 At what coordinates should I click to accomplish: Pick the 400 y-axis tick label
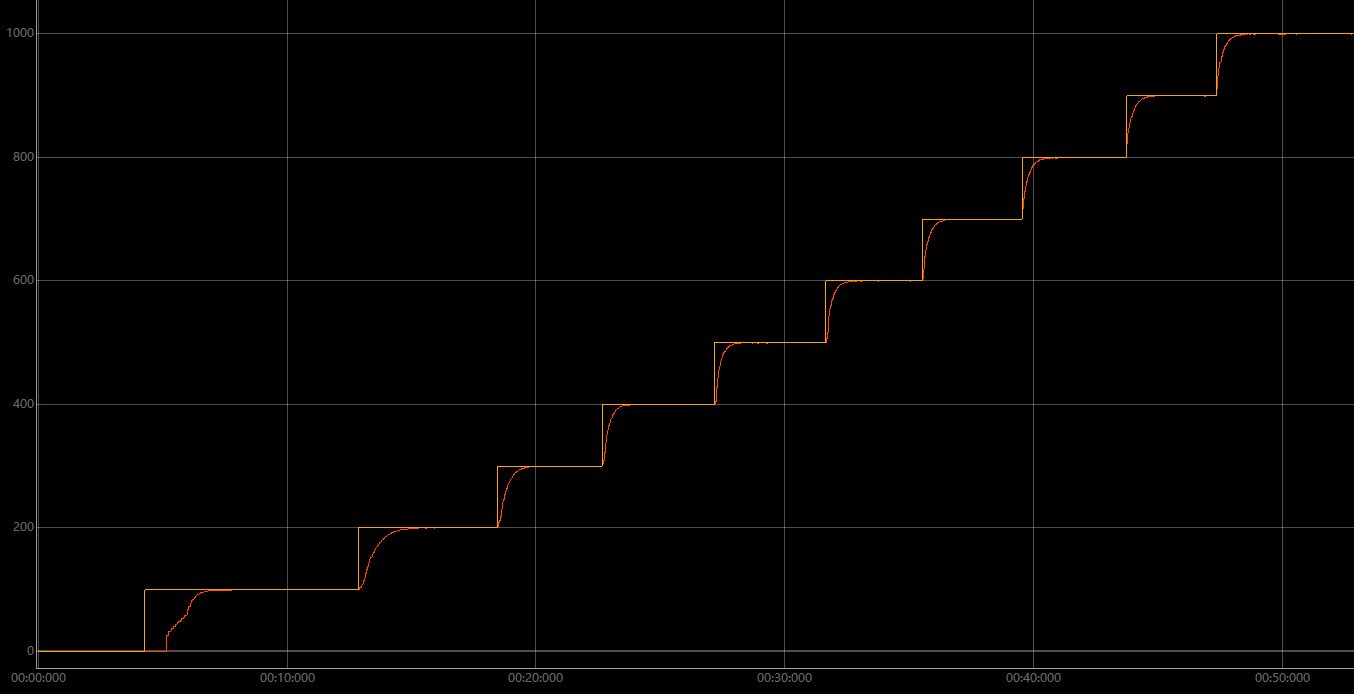[22, 404]
